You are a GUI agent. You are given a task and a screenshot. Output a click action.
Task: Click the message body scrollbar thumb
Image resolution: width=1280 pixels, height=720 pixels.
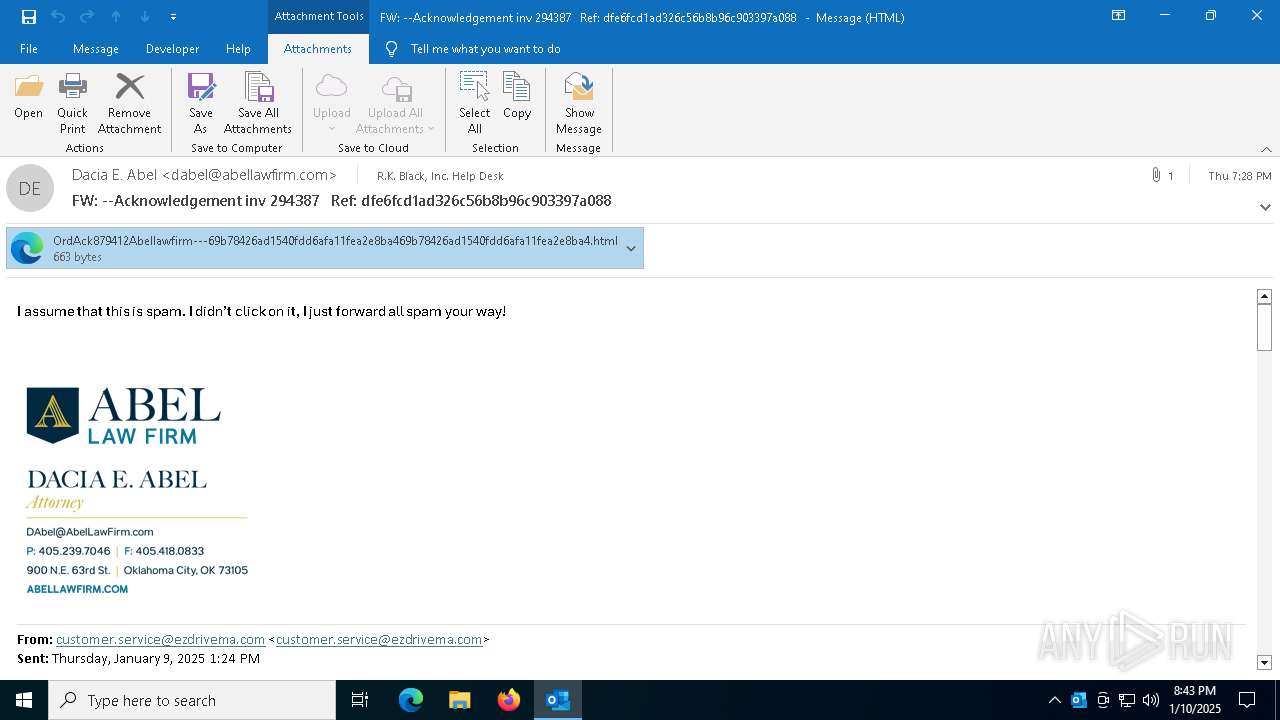point(1264,327)
